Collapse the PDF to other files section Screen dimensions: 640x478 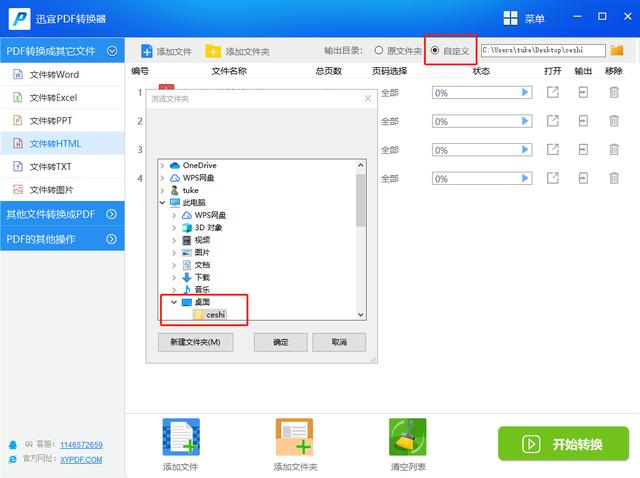[x=112, y=51]
